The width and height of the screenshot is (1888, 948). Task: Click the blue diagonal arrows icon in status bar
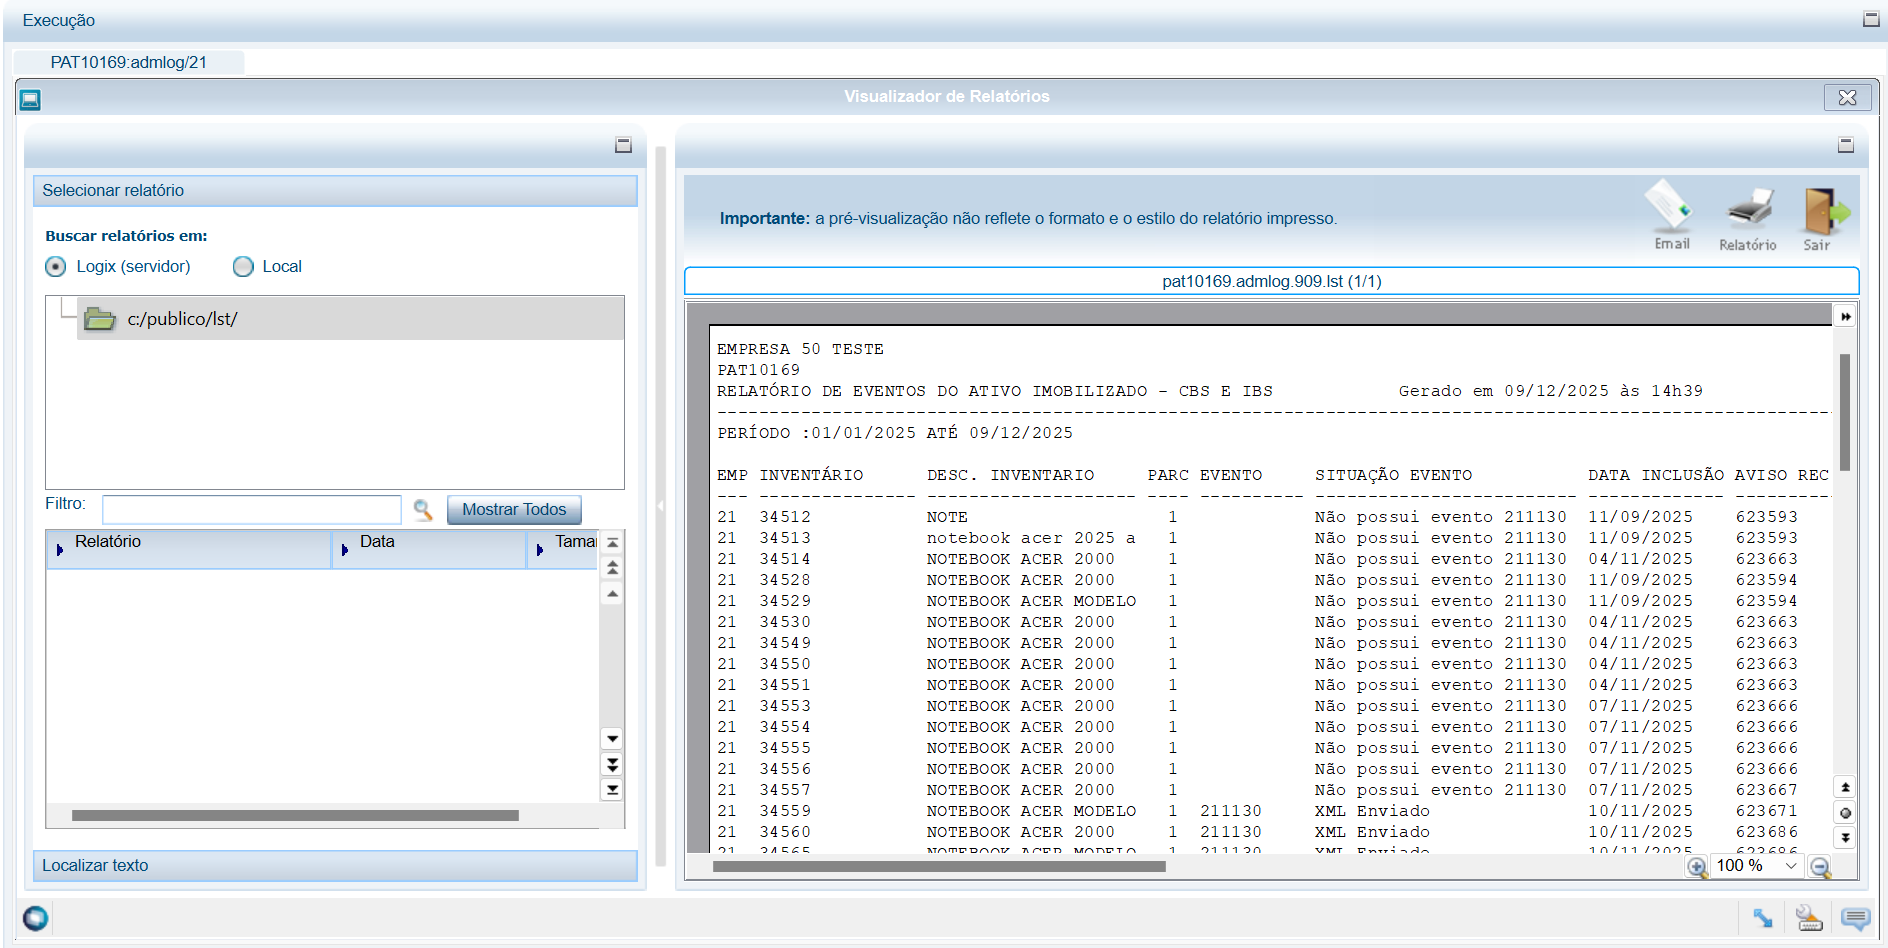pyautogui.click(x=1762, y=918)
